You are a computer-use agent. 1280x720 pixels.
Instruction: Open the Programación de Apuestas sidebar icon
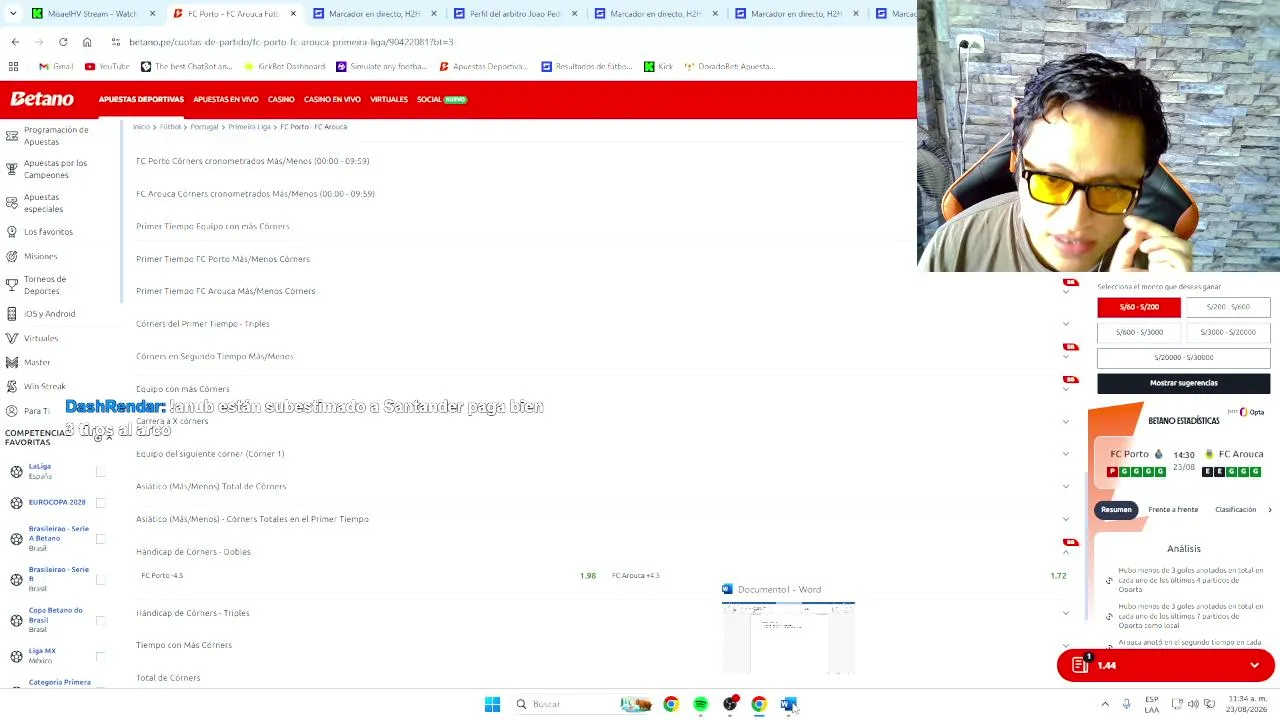pyautogui.click(x=12, y=135)
